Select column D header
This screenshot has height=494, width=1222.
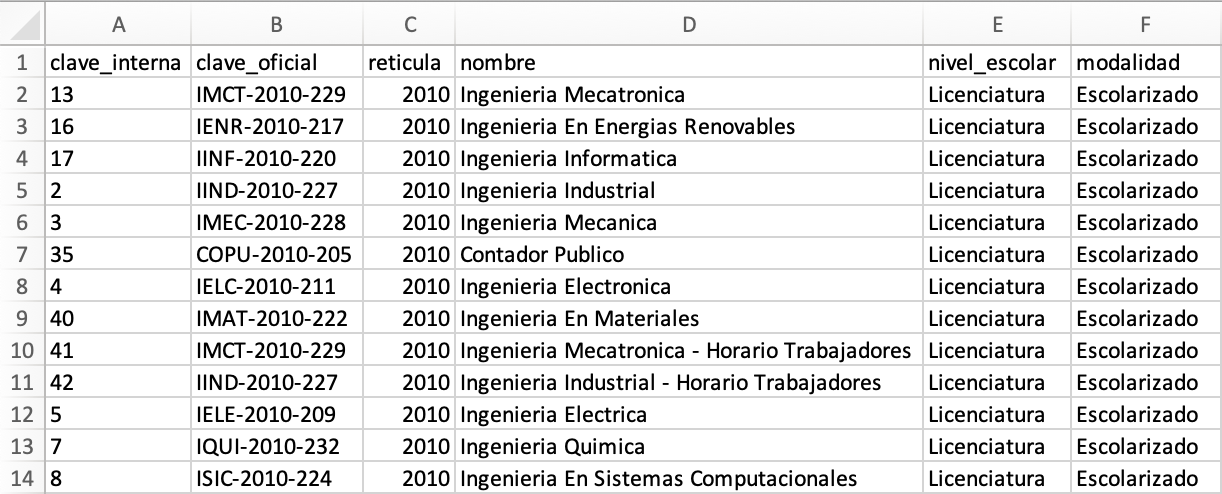[x=689, y=25]
